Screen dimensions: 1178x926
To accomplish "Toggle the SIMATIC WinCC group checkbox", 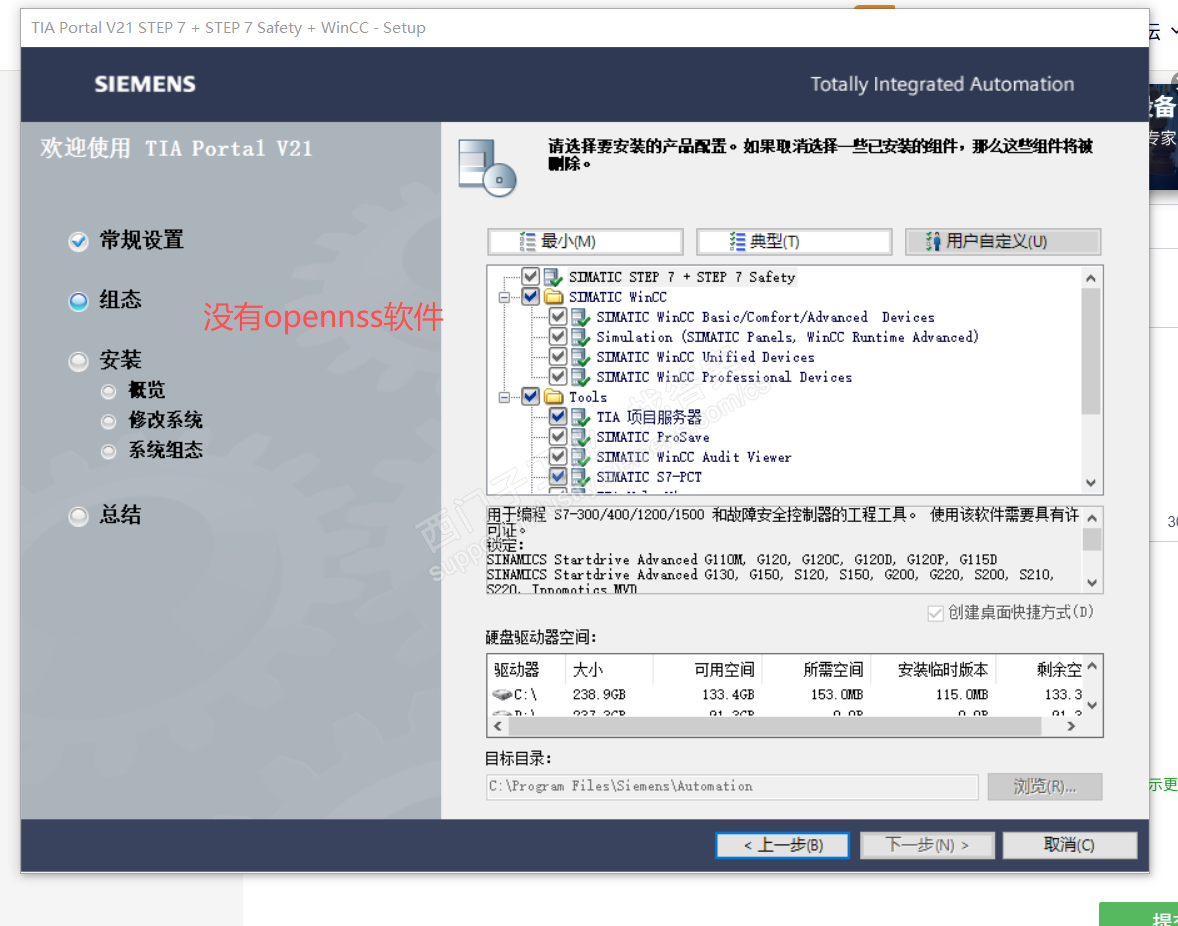I will (x=530, y=297).
